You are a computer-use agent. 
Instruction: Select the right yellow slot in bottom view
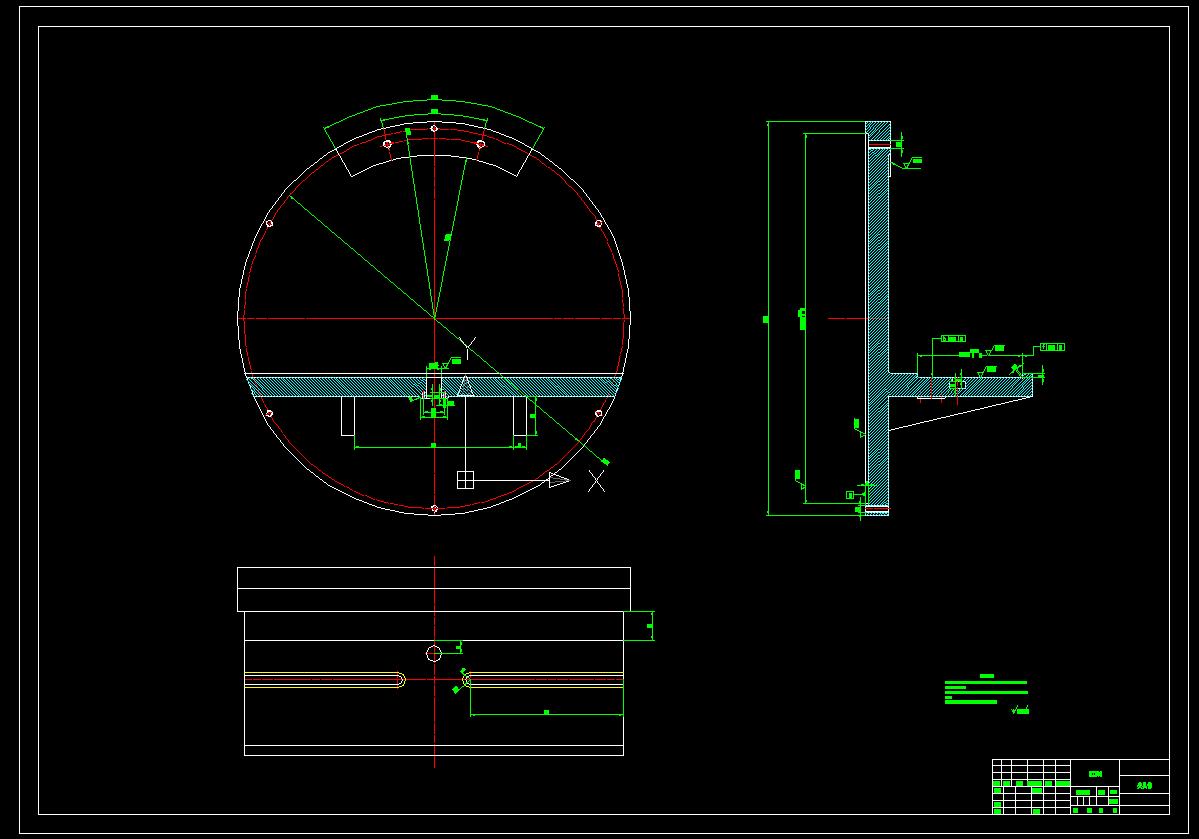click(544, 680)
